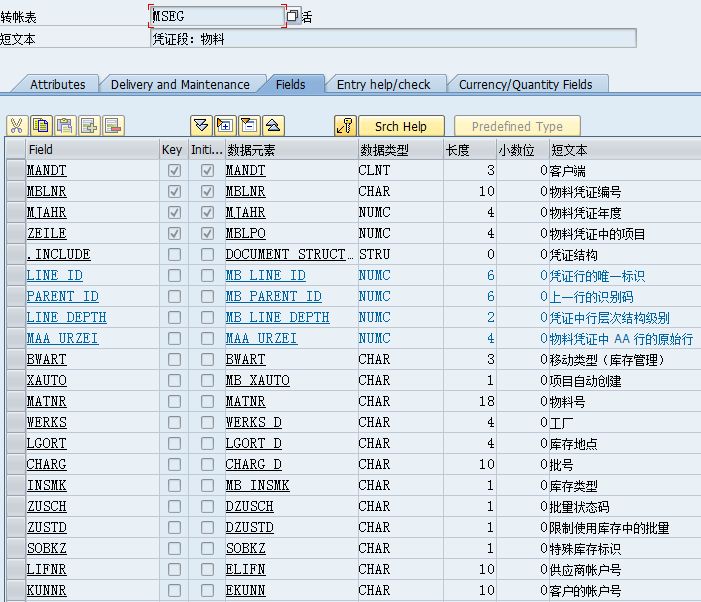The image size is (701, 602).
Task: Click the LINE_DEPTH field name
Action: click(67, 317)
